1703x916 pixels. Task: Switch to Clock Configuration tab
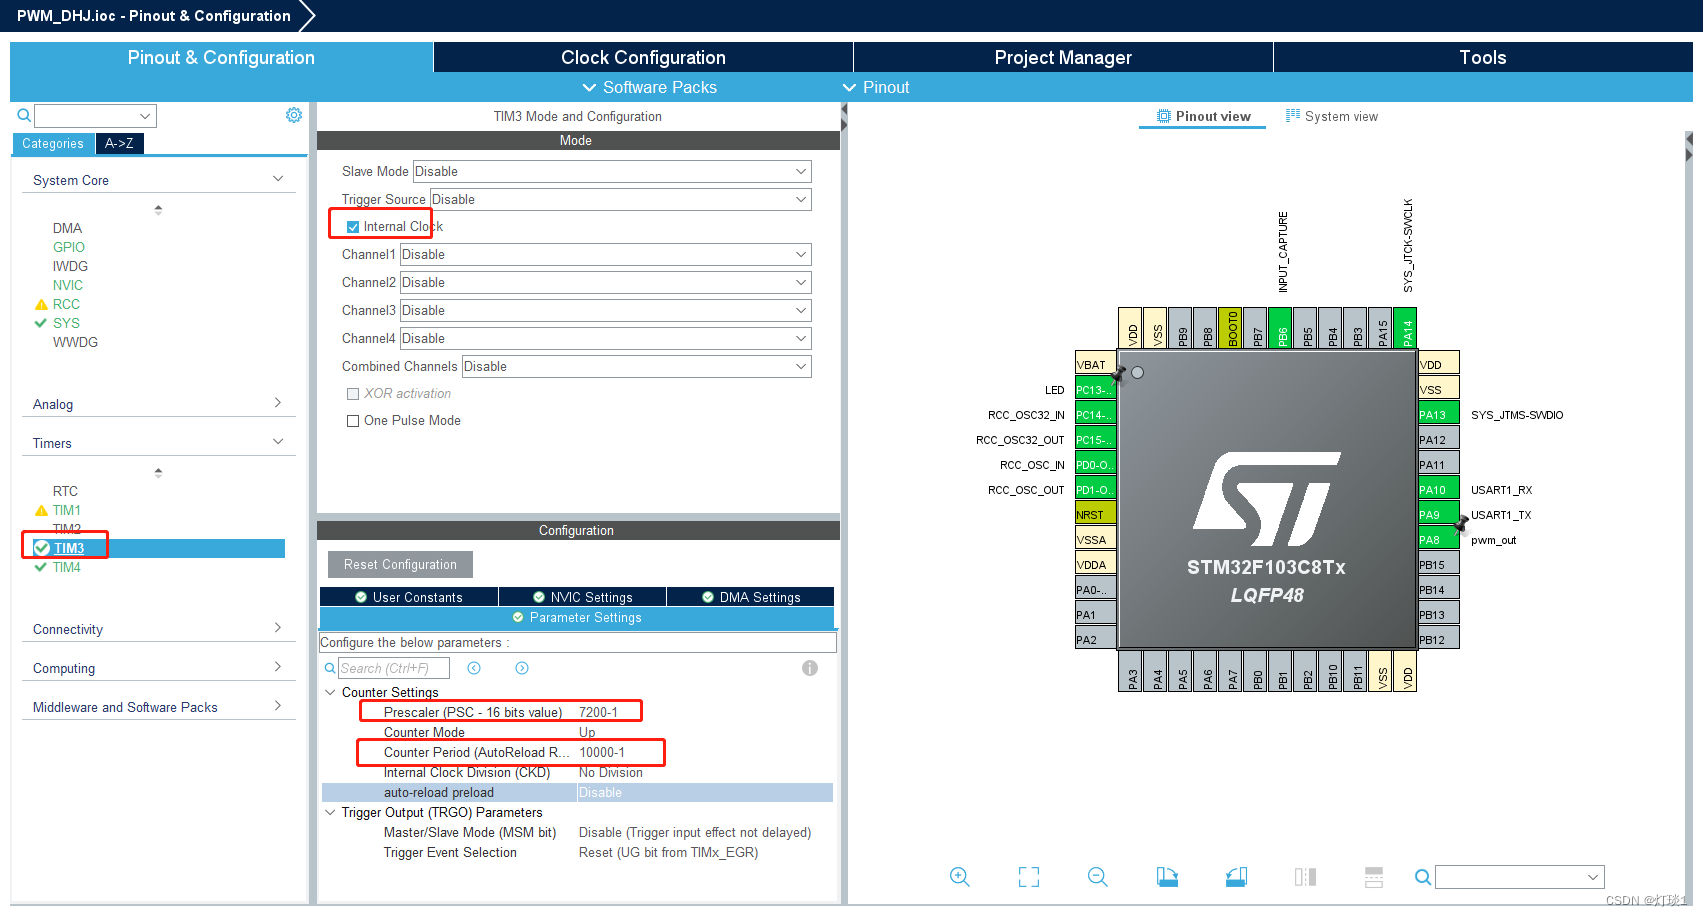[643, 57]
